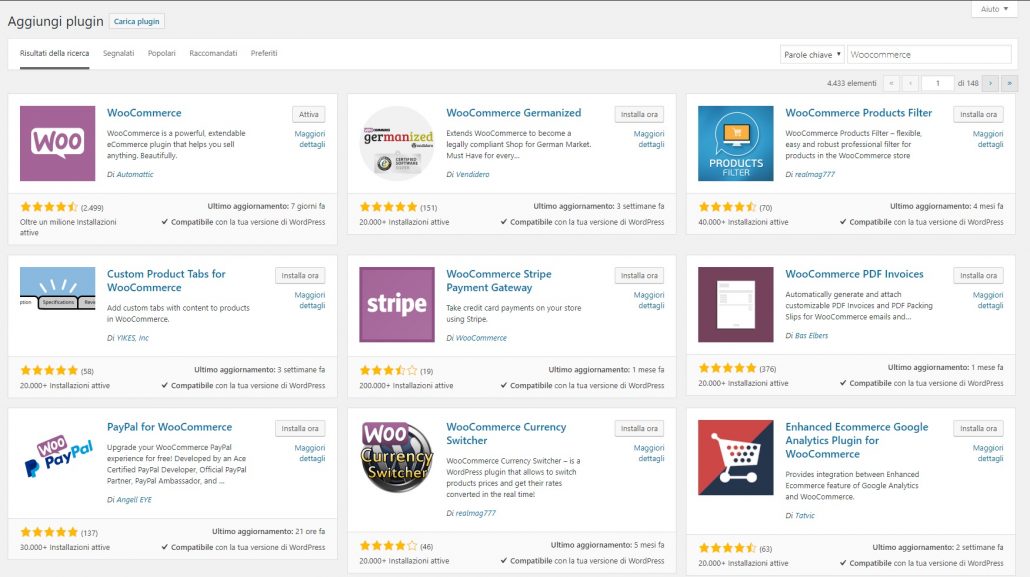Viewport: 1030px width, 577px height.
Task: Select the PayPal for WooCommerce logo
Action: point(57,458)
